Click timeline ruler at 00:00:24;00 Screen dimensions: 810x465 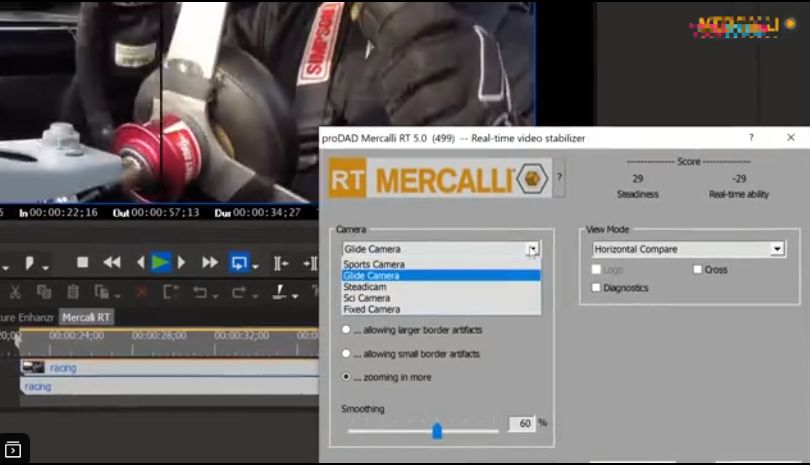pyautogui.click(x=76, y=336)
